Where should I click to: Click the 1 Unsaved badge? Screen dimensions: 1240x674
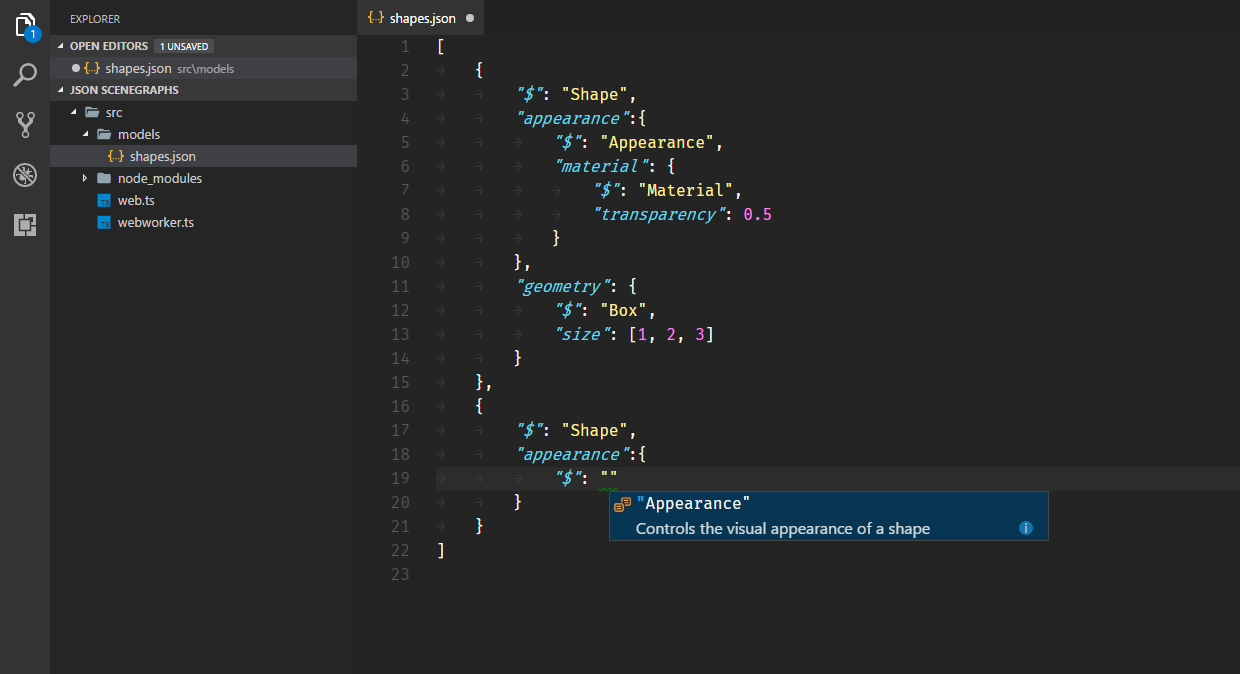pos(184,46)
